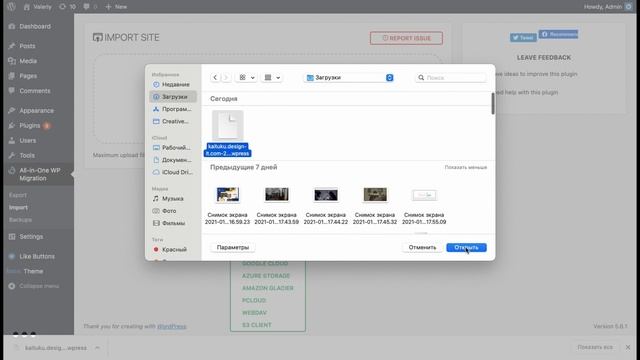Image resolution: width=640 pixels, height=360 pixels.
Task: Click the WordPress footer link
Action: [x=171, y=327]
